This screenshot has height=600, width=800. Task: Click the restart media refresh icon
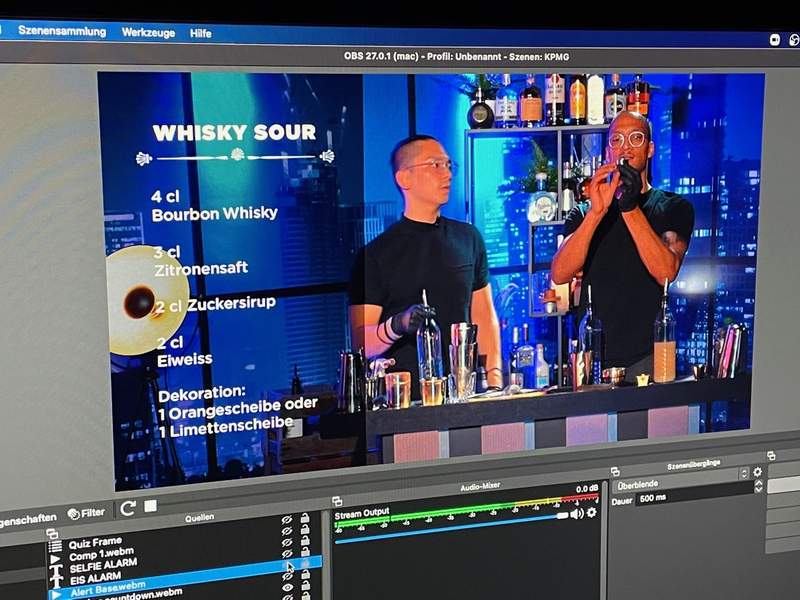128,508
